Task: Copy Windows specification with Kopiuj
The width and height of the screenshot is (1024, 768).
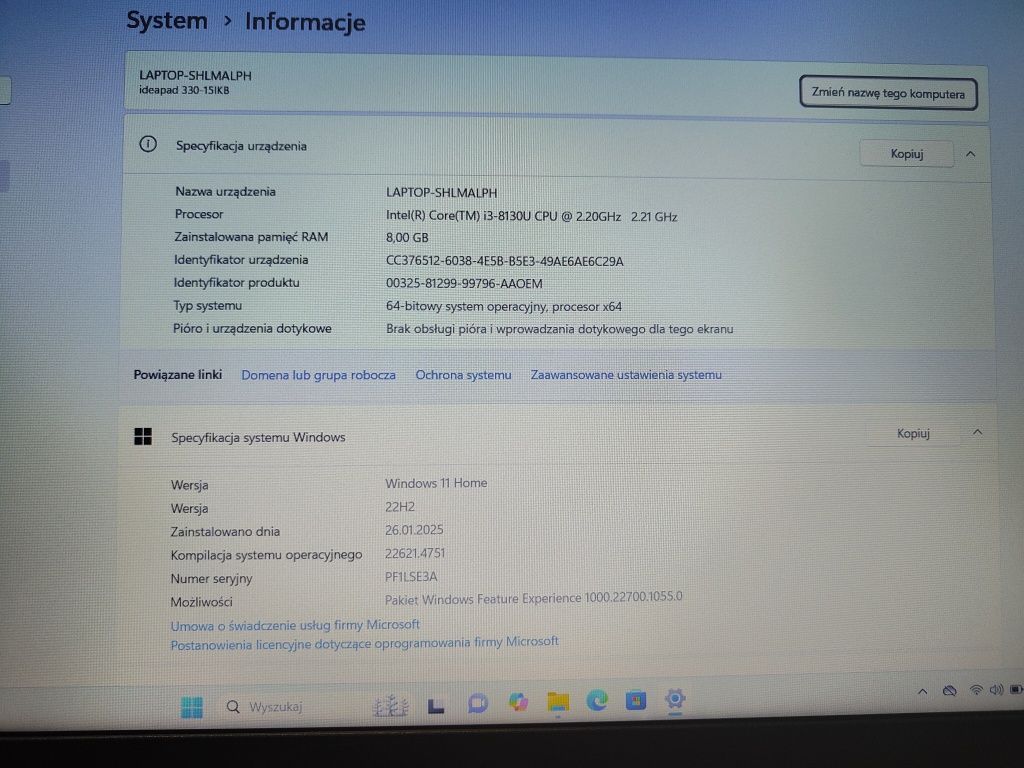Action: [x=913, y=434]
